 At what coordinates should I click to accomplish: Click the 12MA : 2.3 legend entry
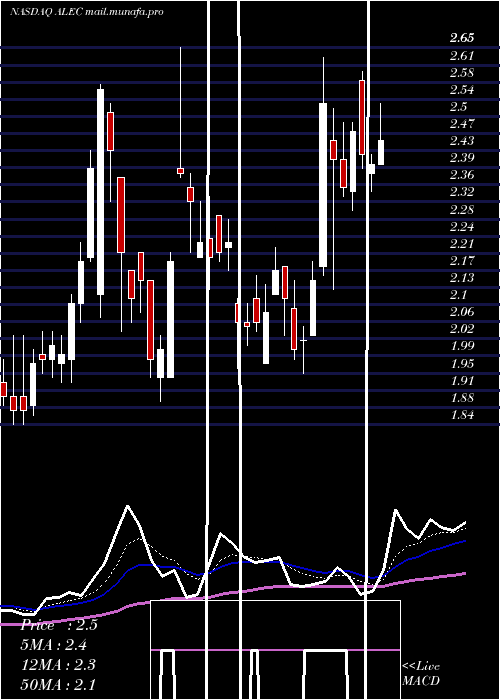58,665
